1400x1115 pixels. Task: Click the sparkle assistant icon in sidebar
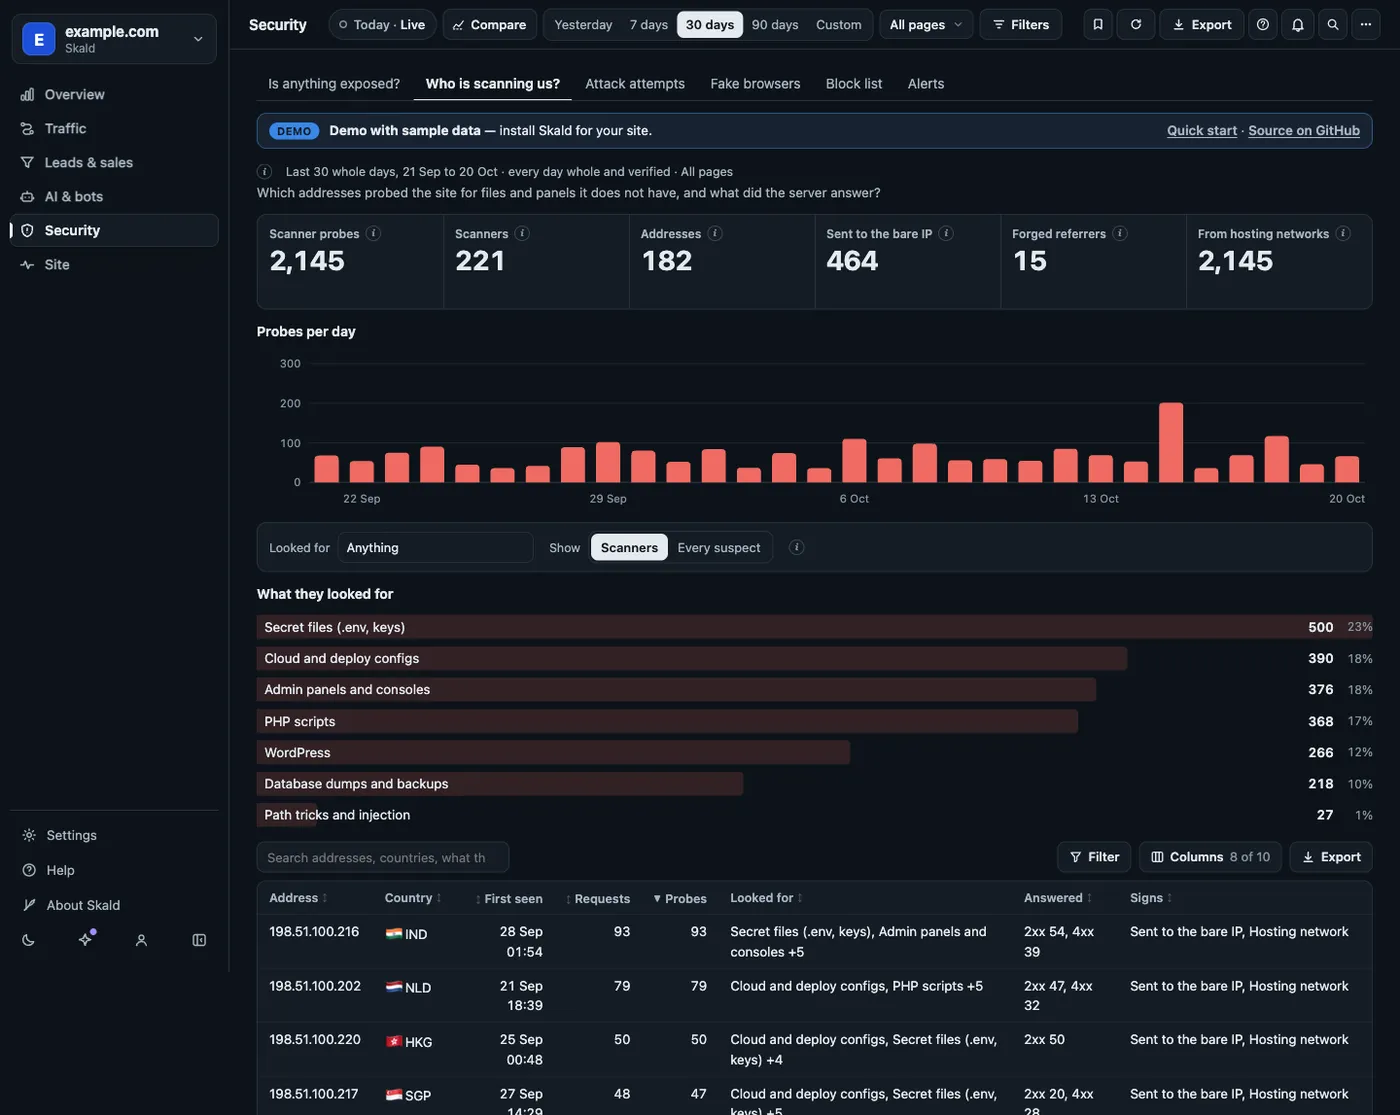point(86,939)
